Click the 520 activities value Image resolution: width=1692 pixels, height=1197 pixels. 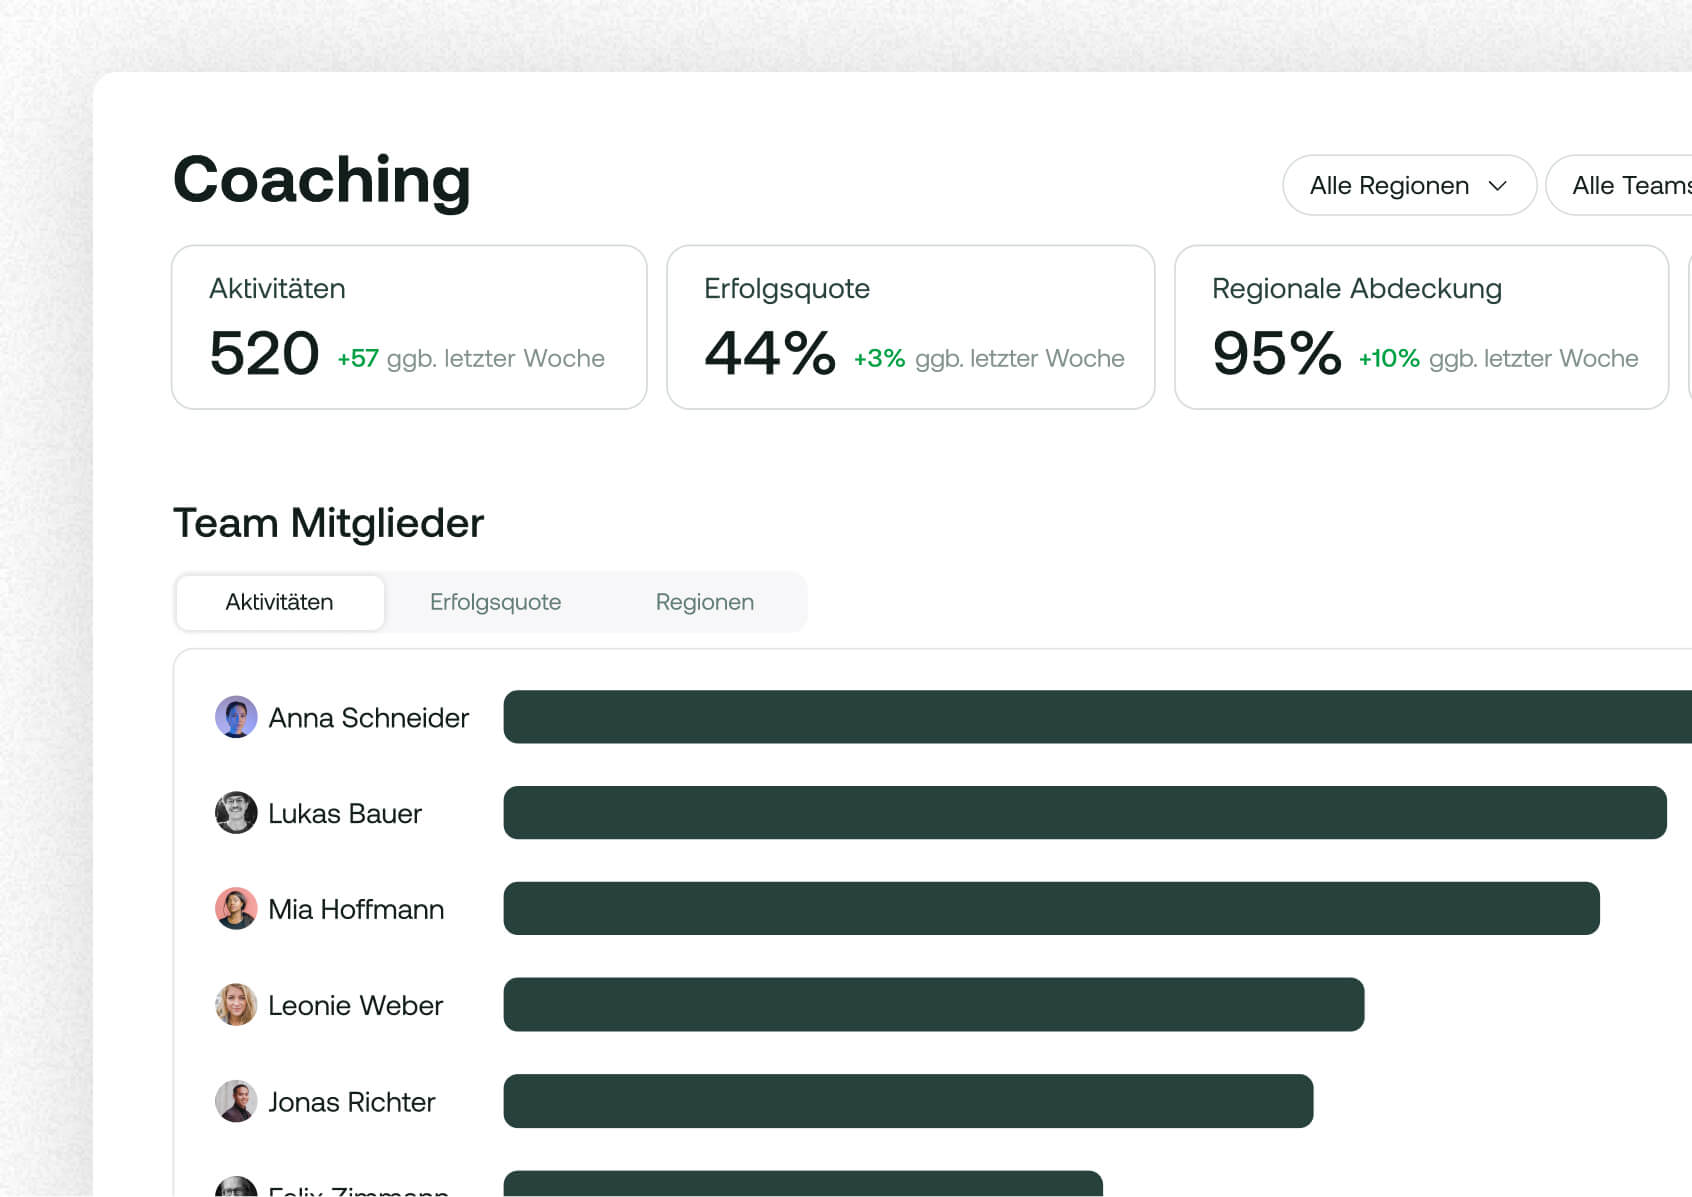264,354
